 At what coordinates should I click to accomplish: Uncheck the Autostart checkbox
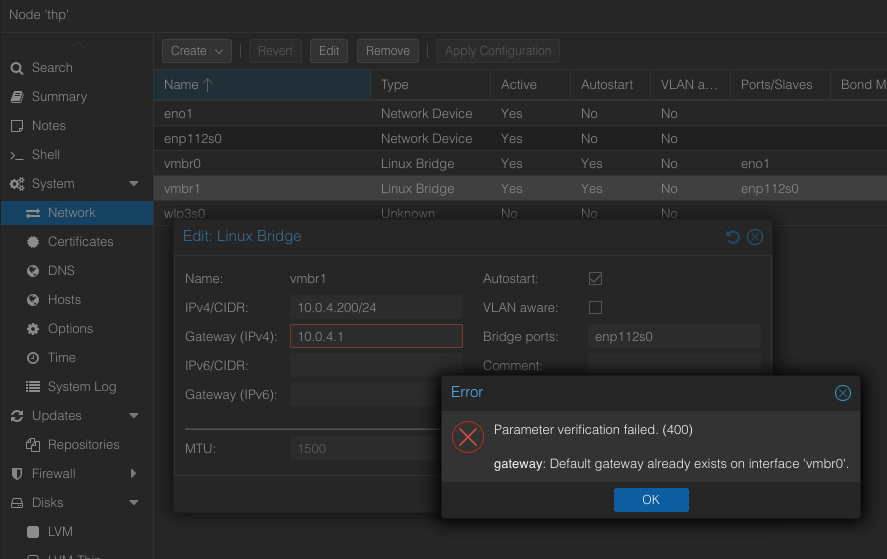coord(595,279)
